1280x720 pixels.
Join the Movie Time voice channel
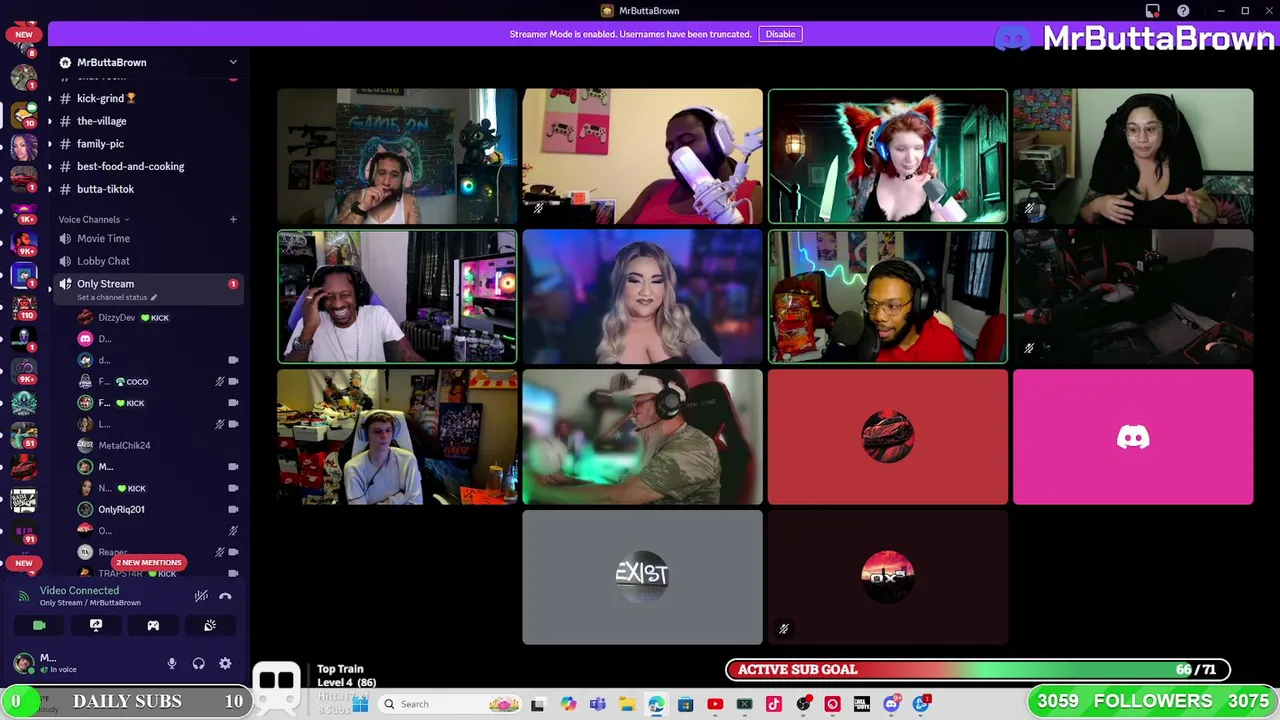103,238
